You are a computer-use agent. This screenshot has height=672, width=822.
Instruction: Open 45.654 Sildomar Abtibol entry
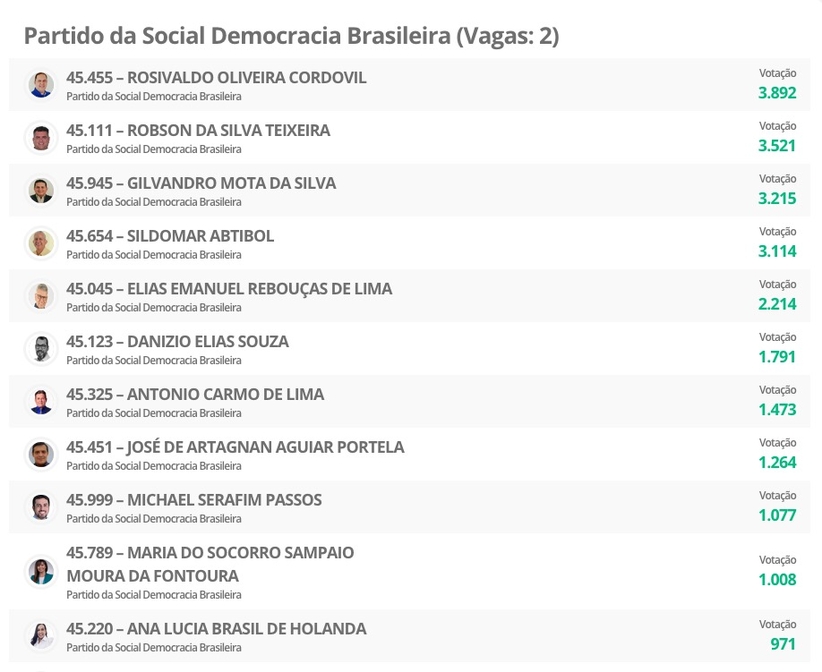[x=170, y=237]
